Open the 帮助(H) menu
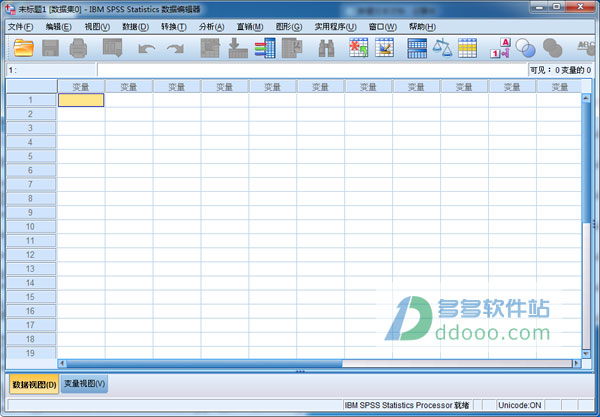Screen dimensions: 600x417 tap(422, 27)
